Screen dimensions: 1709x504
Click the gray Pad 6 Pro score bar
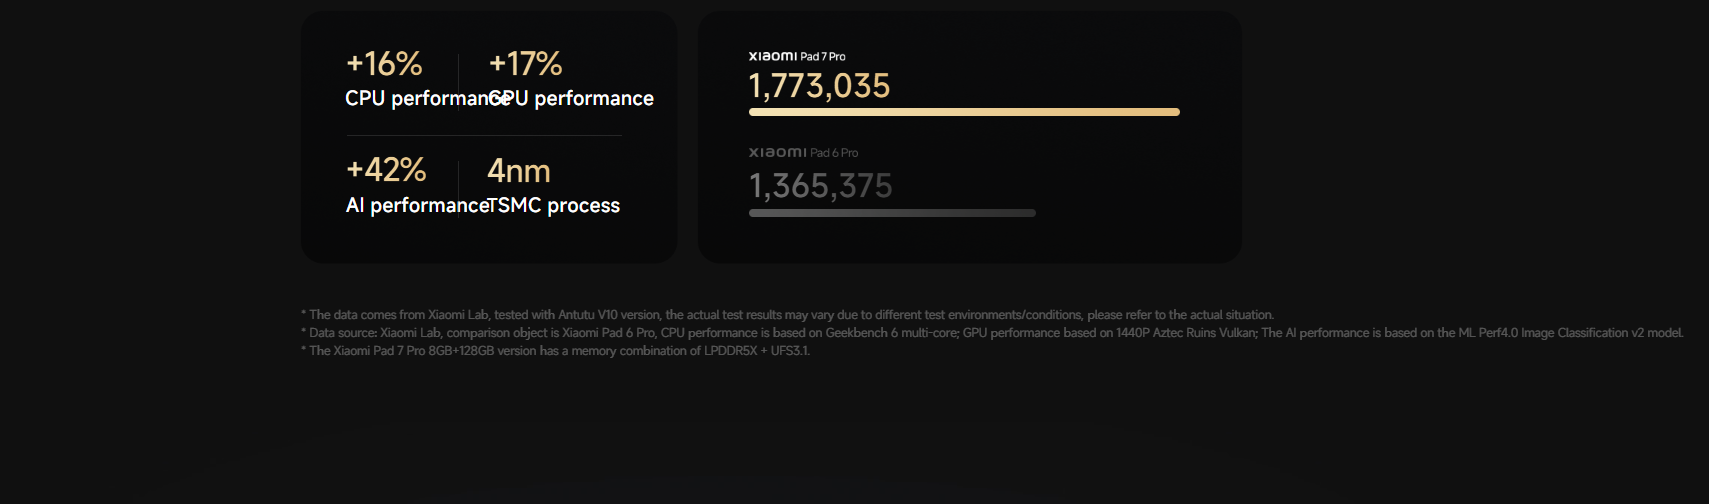point(892,213)
